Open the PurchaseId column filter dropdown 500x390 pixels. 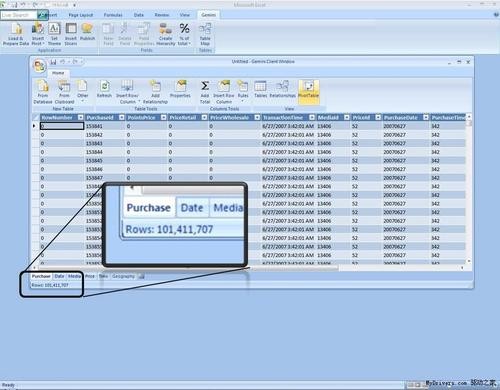click(122, 117)
